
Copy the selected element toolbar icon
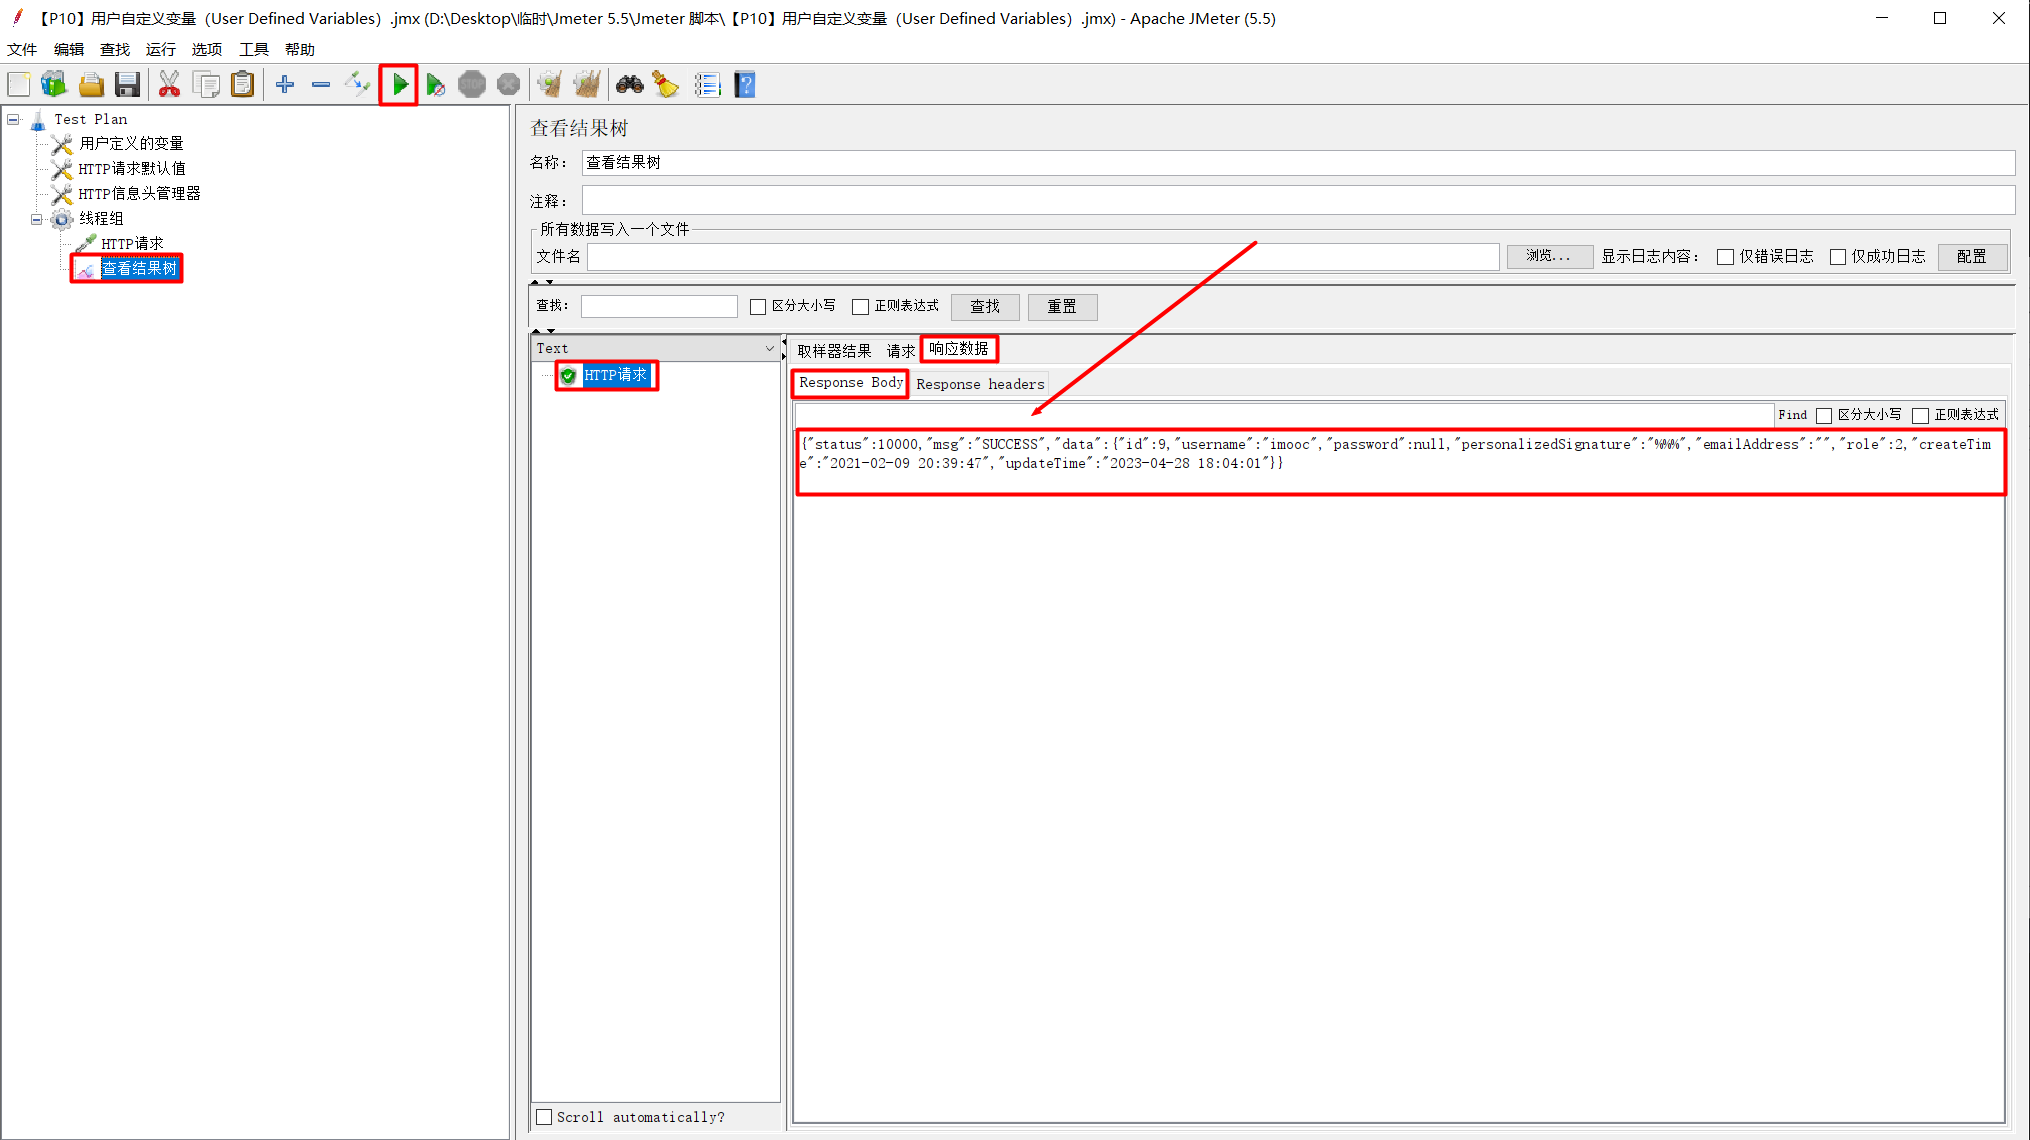point(207,85)
